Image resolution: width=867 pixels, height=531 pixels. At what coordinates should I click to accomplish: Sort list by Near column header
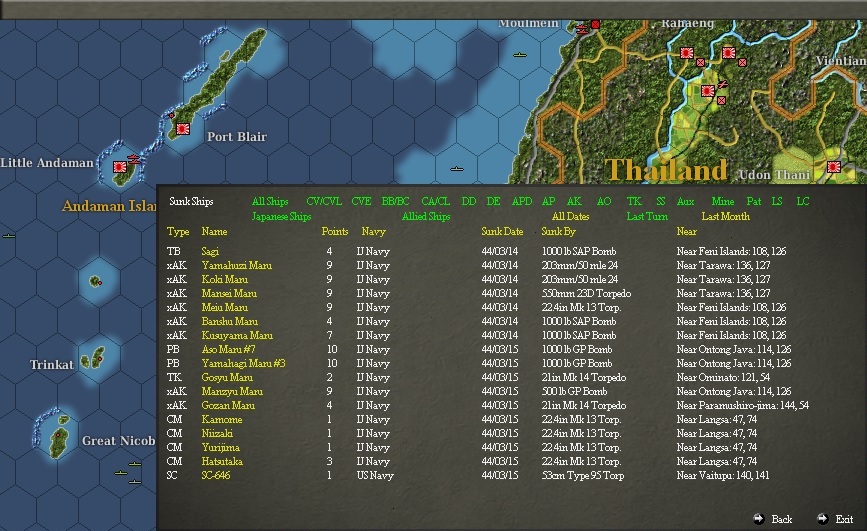pos(686,231)
